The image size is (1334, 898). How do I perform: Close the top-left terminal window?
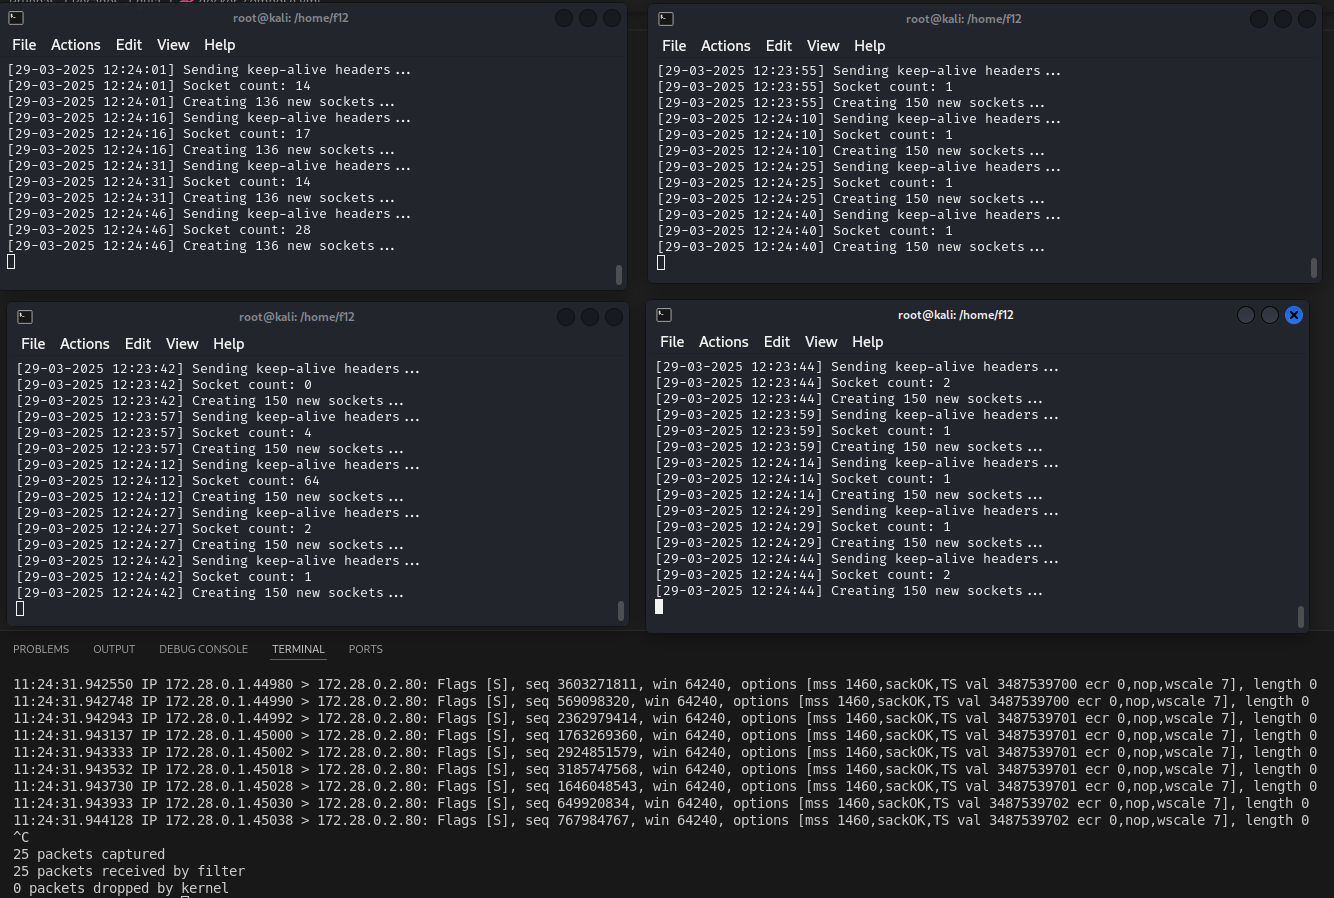pyautogui.click(x=612, y=18)
